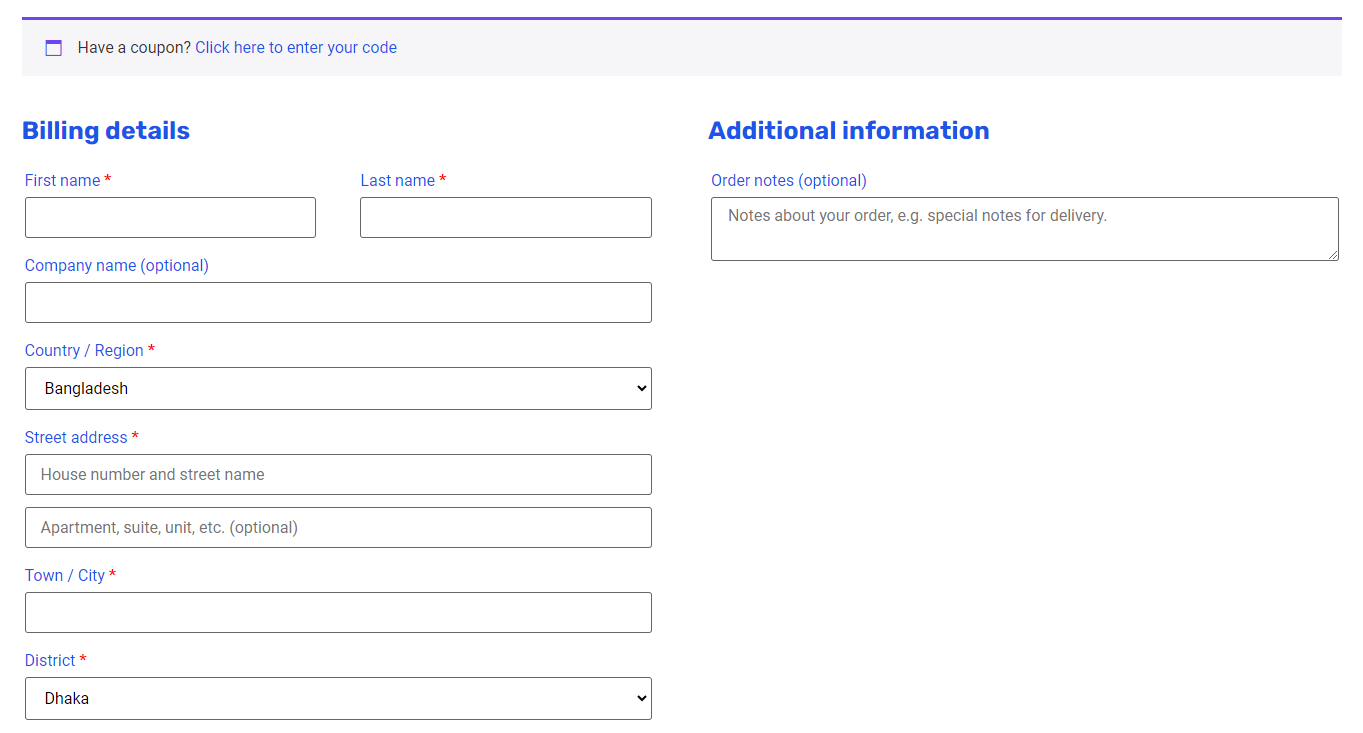Open the Country / Region dropdown showing Bangladesh
The width and height of the screenshot is (1363, 733).
[338, 388]
